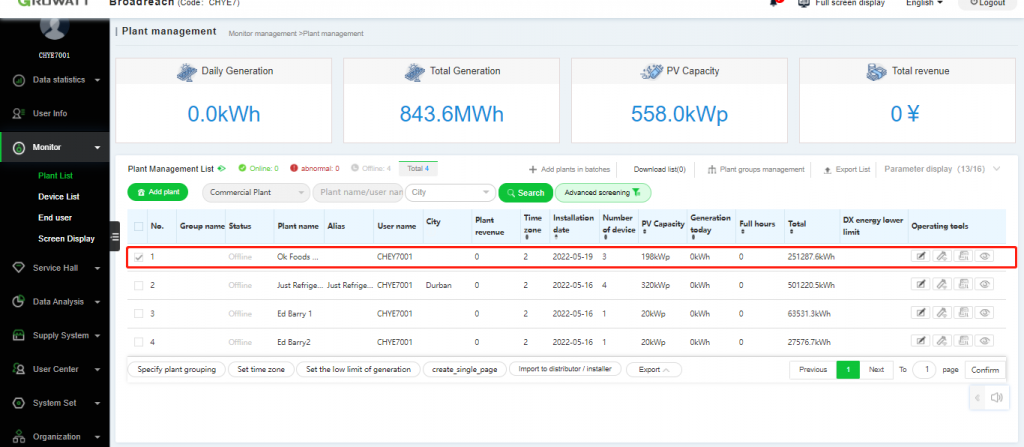Collapse the Monitor sidebar menu
Image resolution: width=1024 pixels, height=447 pixels.
pos(55,148)
